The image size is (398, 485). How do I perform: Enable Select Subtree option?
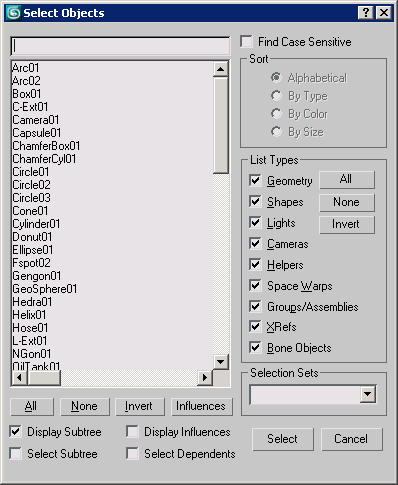pos(16,454)
